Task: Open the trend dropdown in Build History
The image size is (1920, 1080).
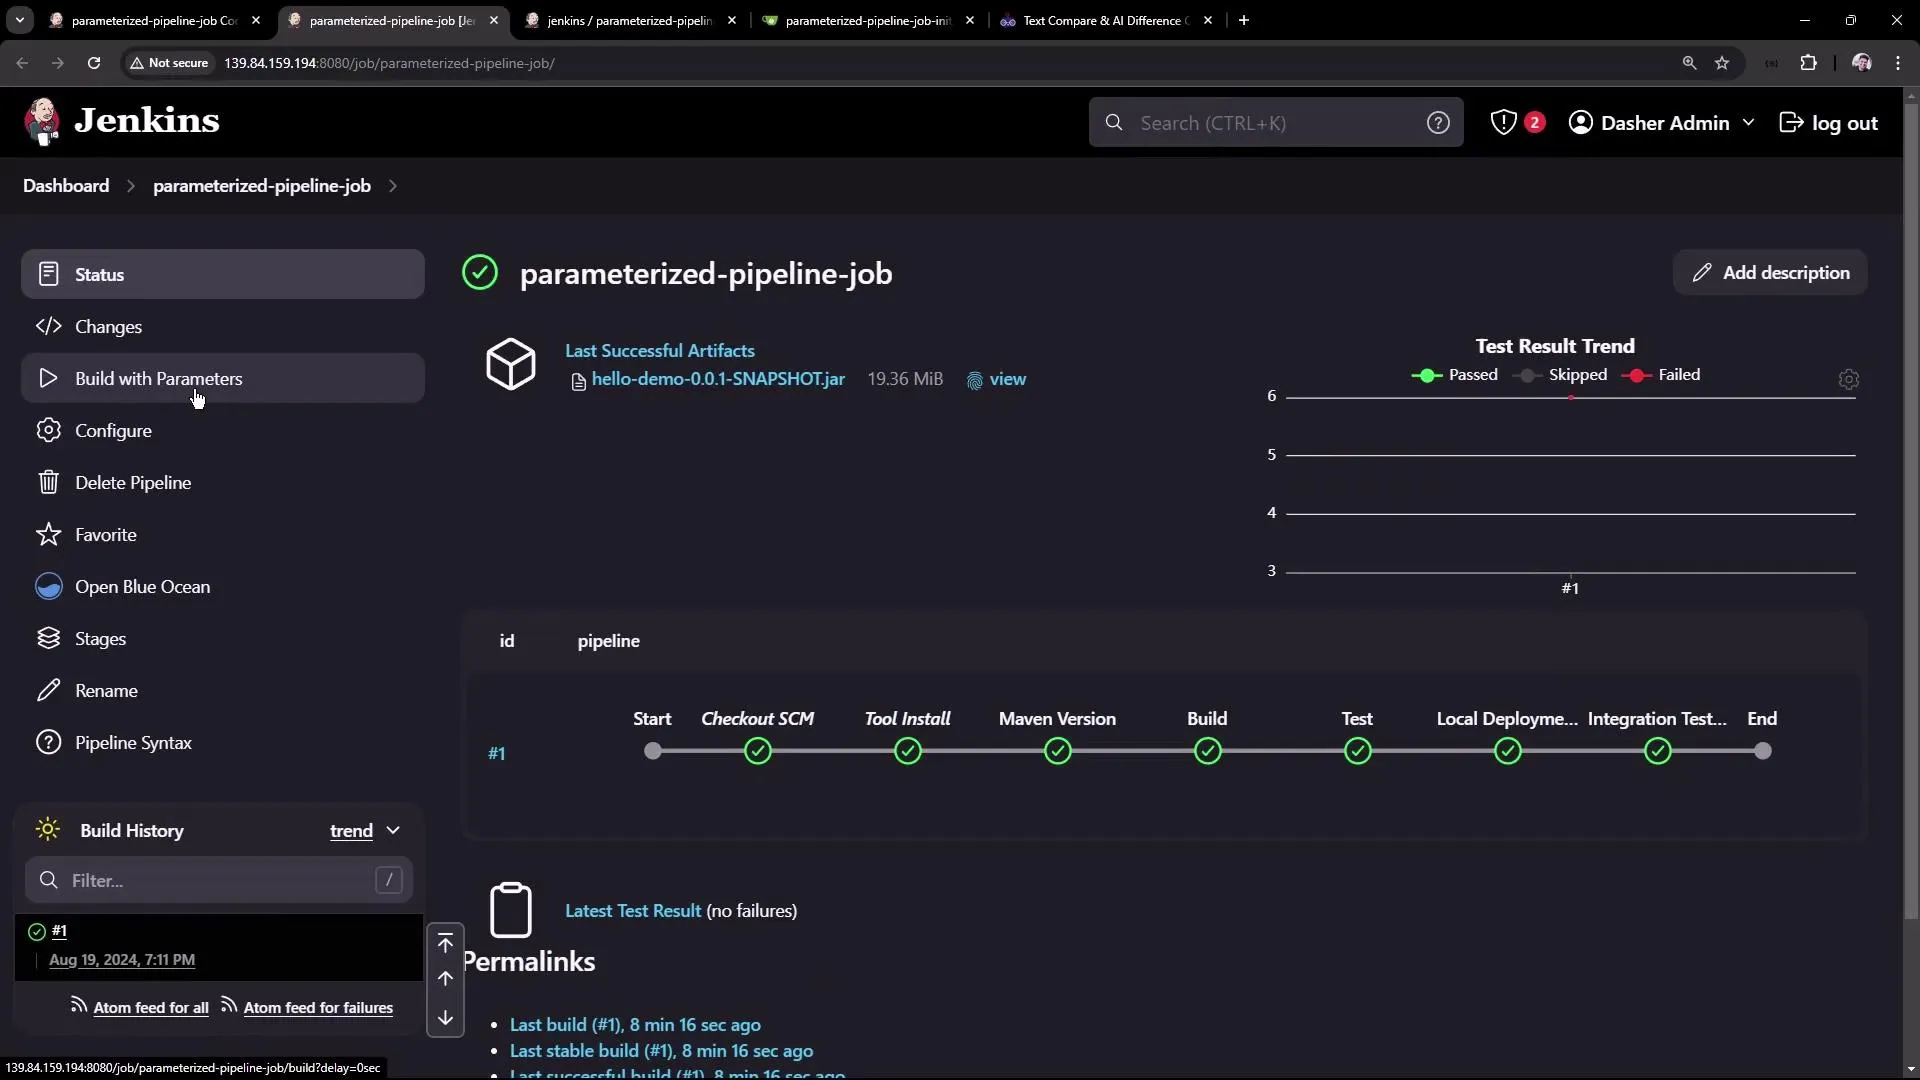Action: pyautogui.click(x=364, y=830)
